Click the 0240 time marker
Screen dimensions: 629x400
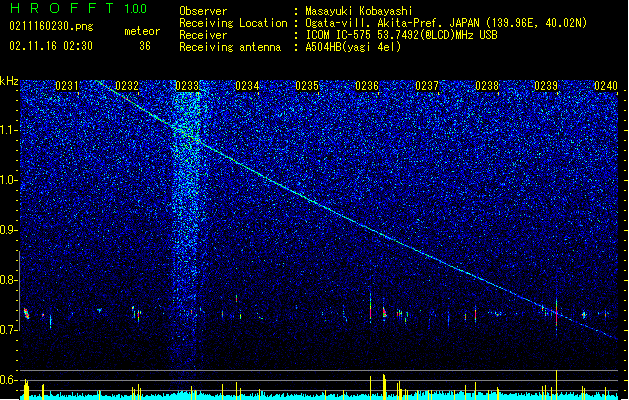[606, 86]
